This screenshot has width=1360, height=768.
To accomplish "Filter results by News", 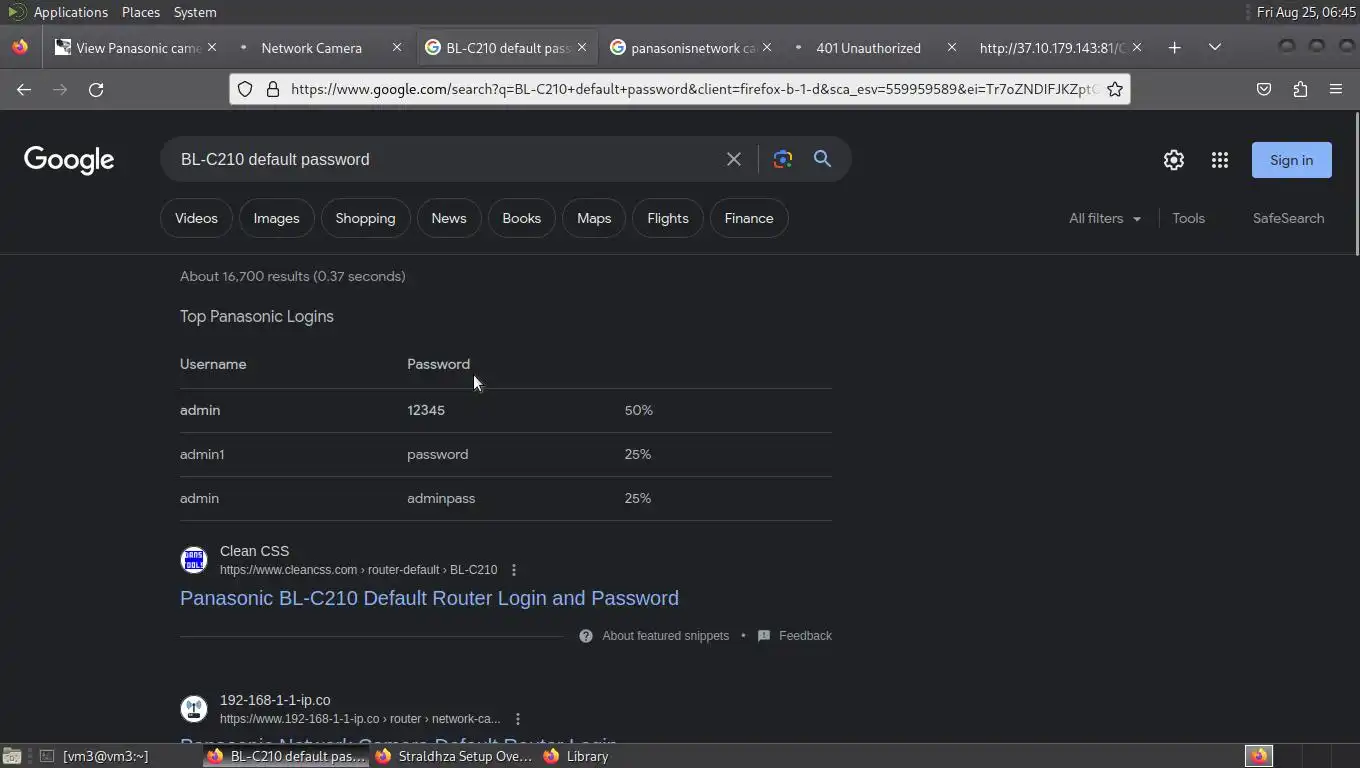I will tap(448, 218).
